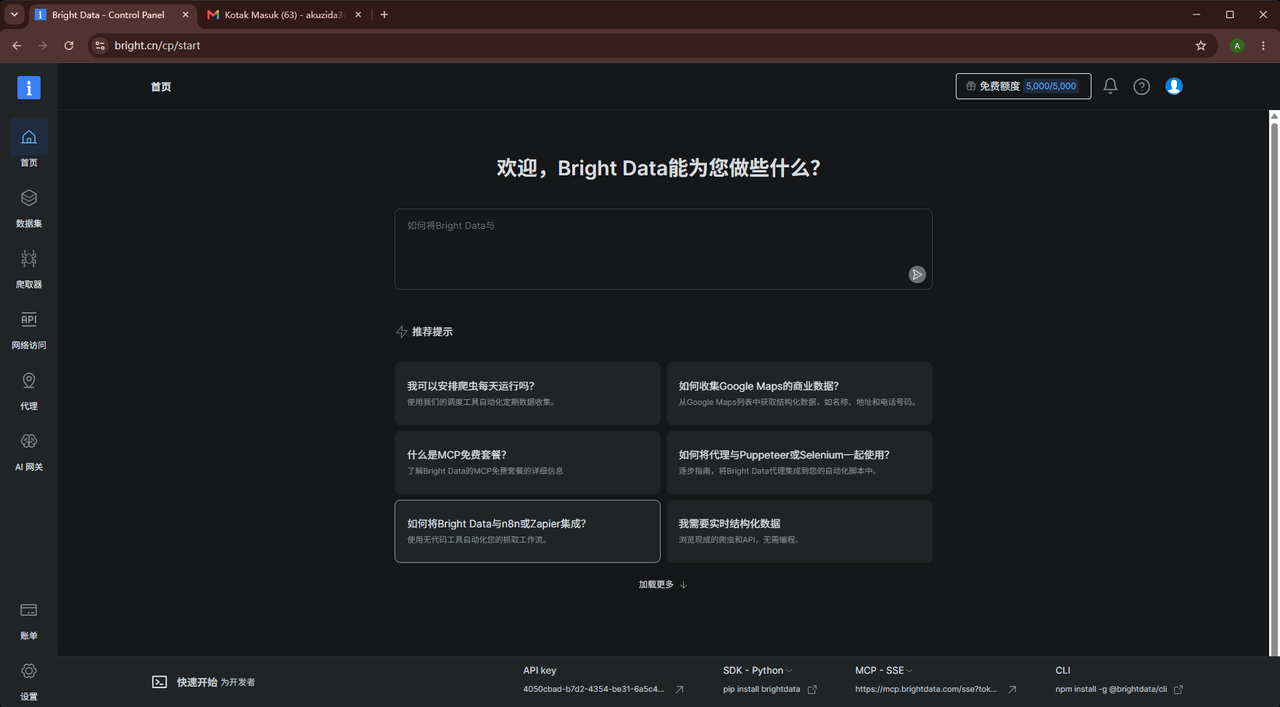Image resolution: width=1280 pixels, height=707 pixels.
Task: Open the 账单 billing sidebar icon
Action: [29, 610]
